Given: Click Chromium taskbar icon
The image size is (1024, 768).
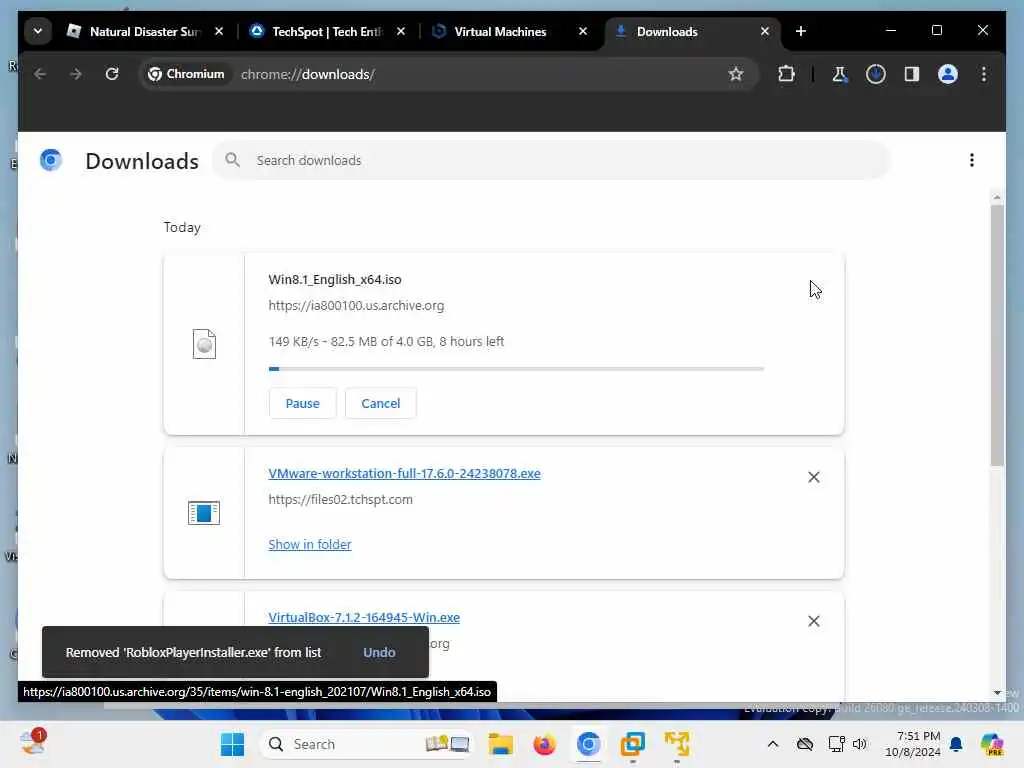Looking at the screenshot, I should click(x=588, y=744).
